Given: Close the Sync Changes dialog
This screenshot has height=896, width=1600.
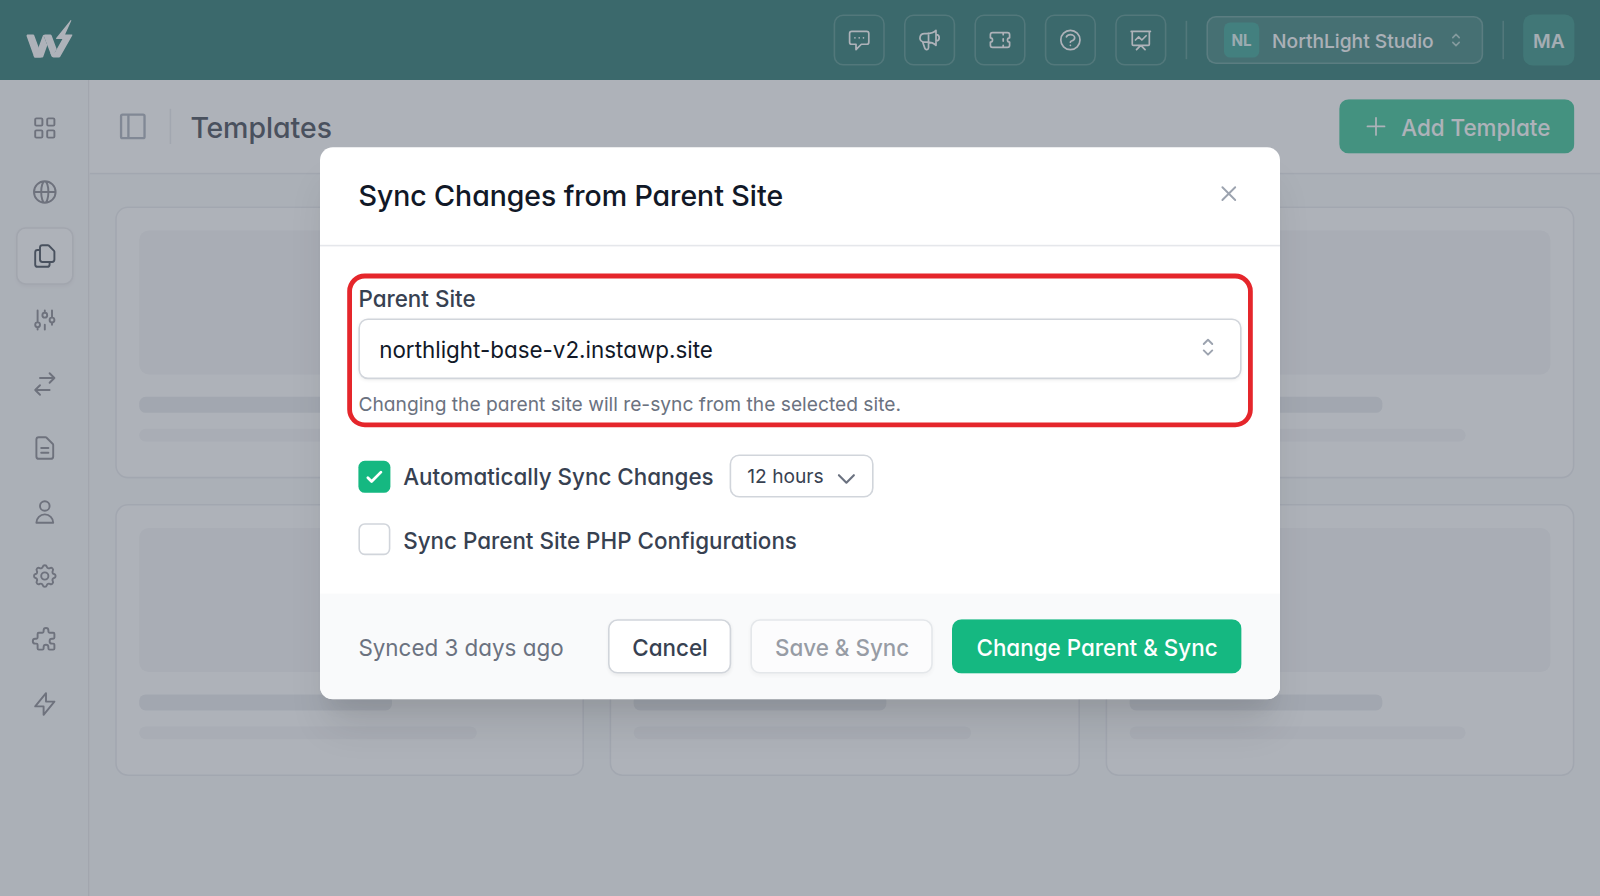Looking at the screenshot, I should (1229, 194).
